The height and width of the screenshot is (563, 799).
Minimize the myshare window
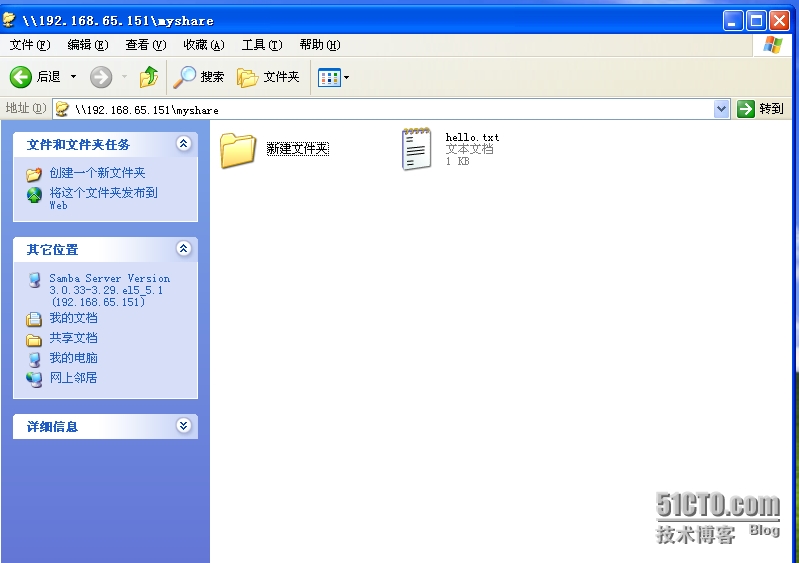click(x=733, y=21)
